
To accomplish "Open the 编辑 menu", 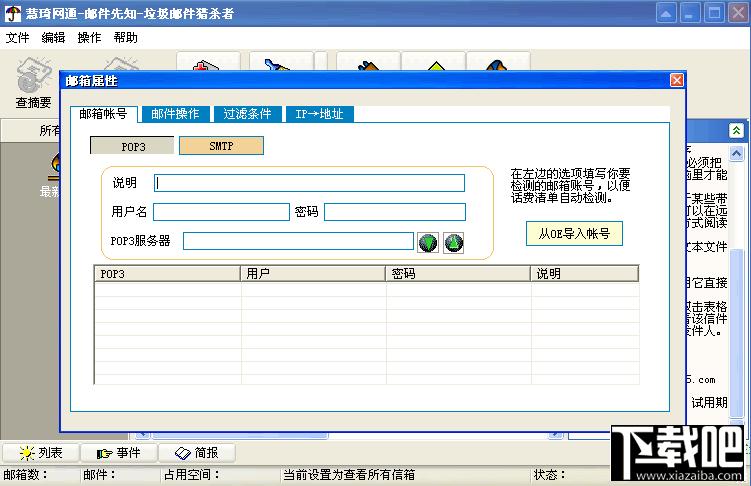I will 53,37.
